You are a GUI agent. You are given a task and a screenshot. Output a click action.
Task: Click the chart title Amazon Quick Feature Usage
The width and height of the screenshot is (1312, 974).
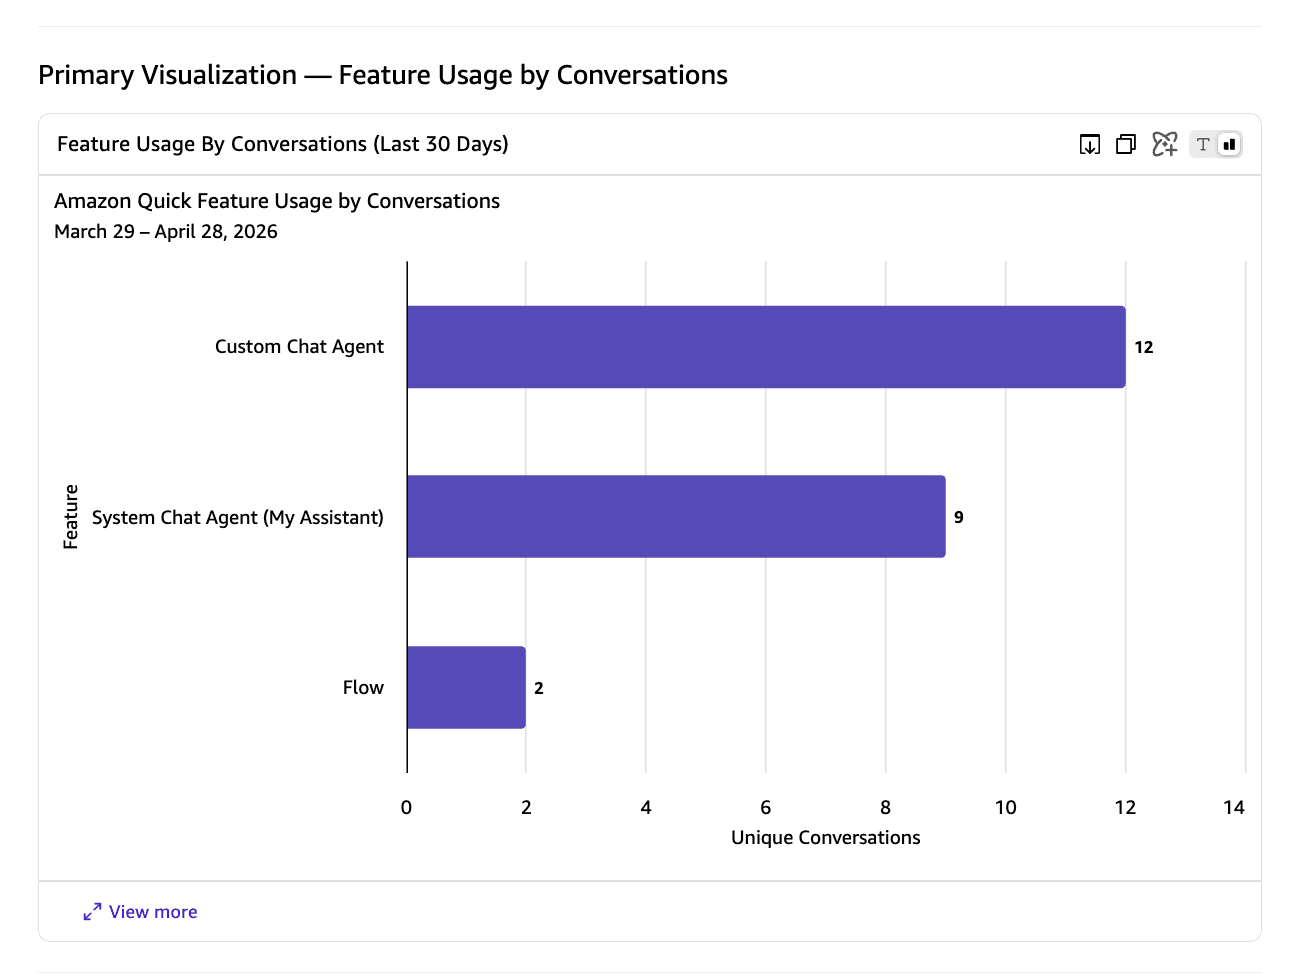tap(277, 201)
